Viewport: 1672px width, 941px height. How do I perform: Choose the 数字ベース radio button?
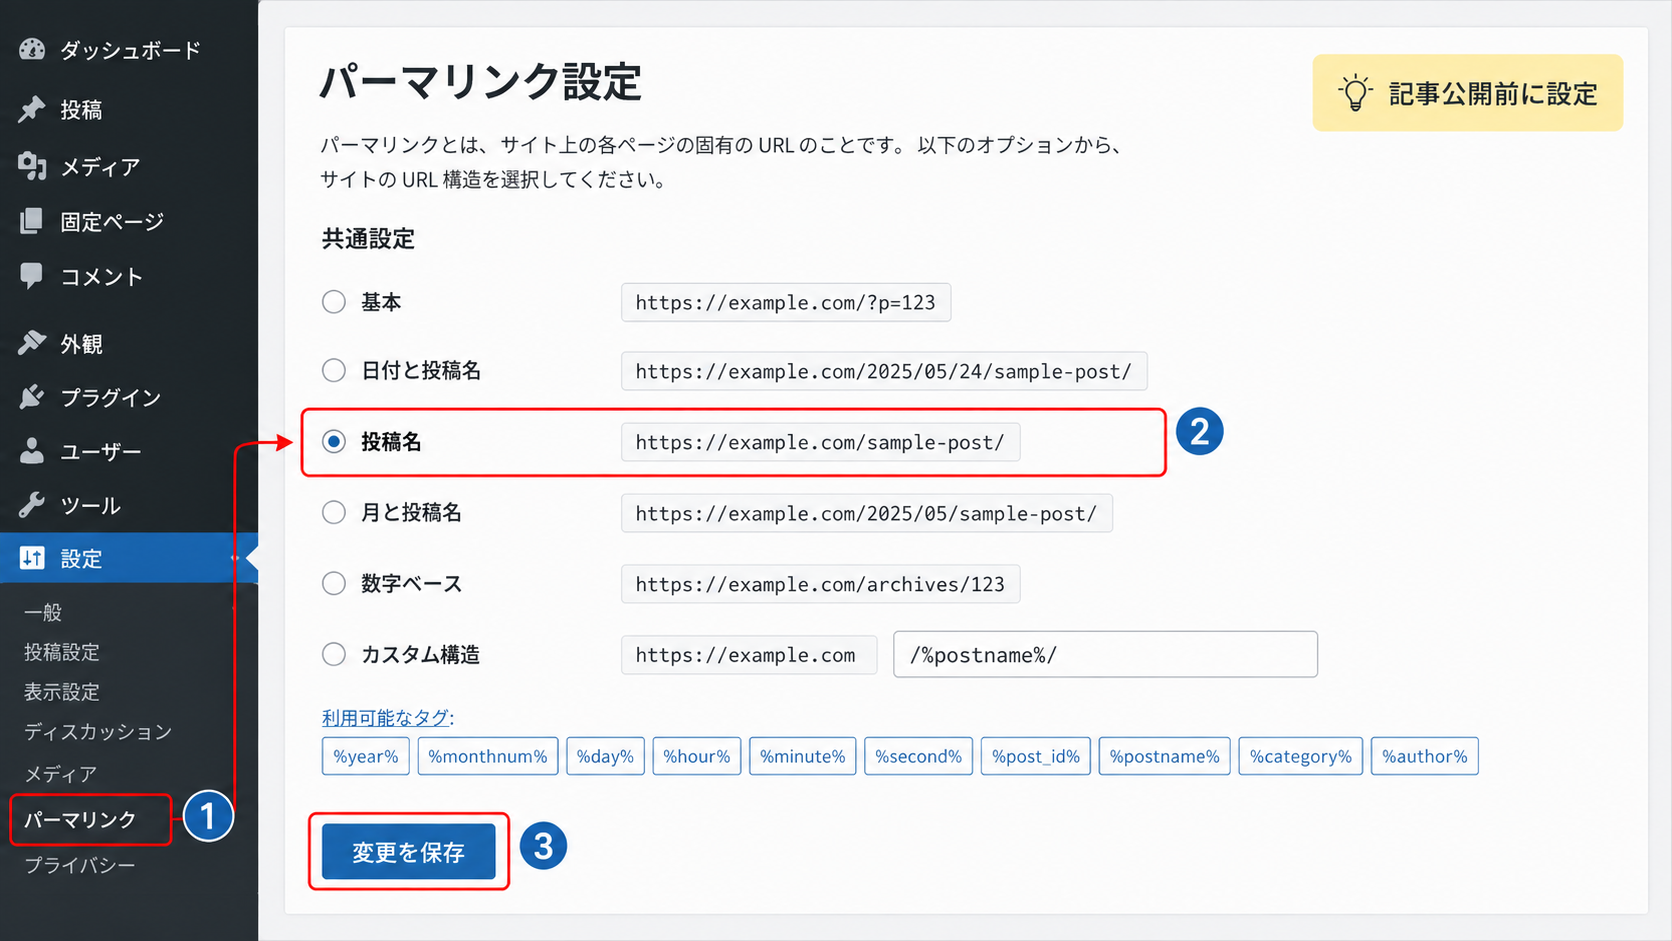334,583
